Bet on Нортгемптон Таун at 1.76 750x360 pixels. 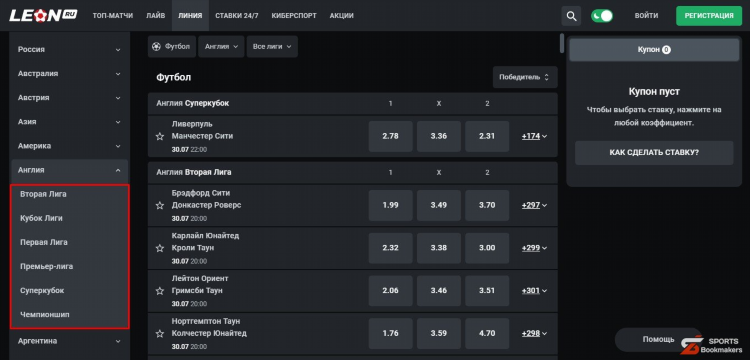click(390, 333)
